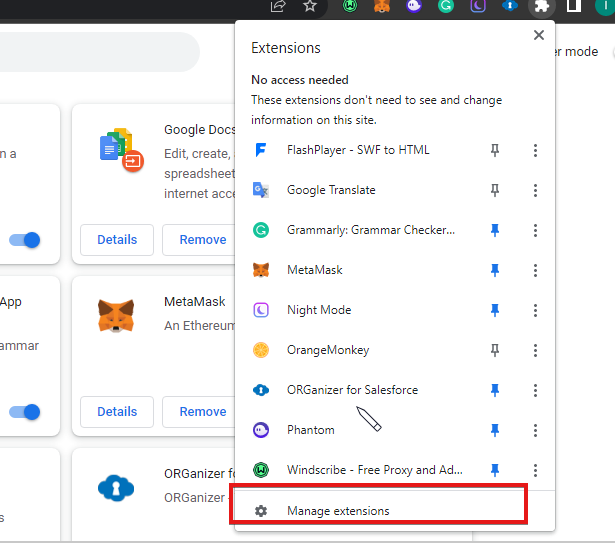Screen dimensions: 615x543
Task: Open the side panel toolbar icon
Action: tap(574, 6)
